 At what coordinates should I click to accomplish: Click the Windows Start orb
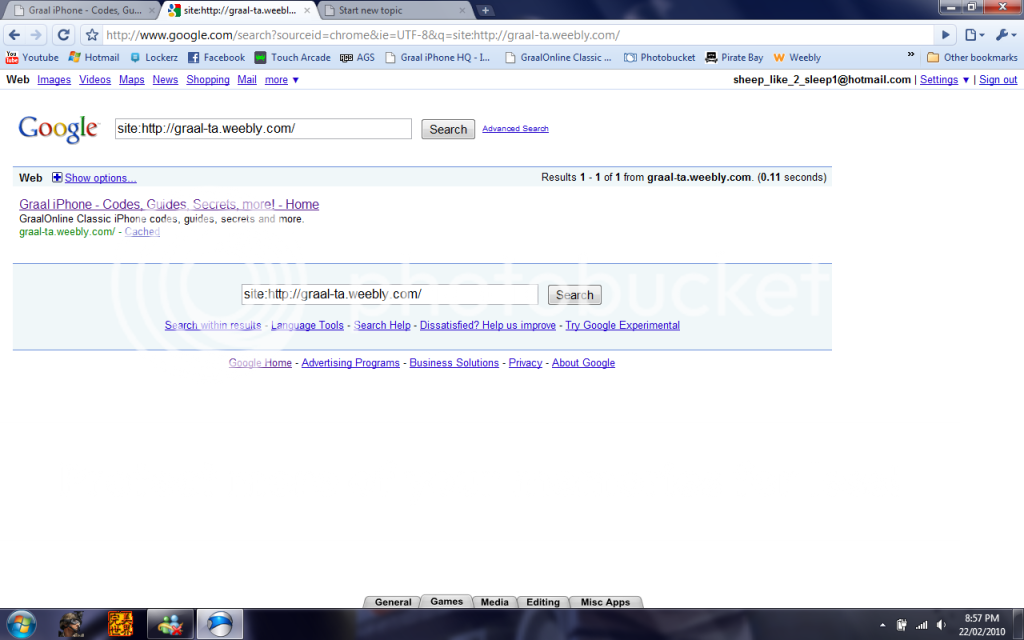(x=20, y=624)
